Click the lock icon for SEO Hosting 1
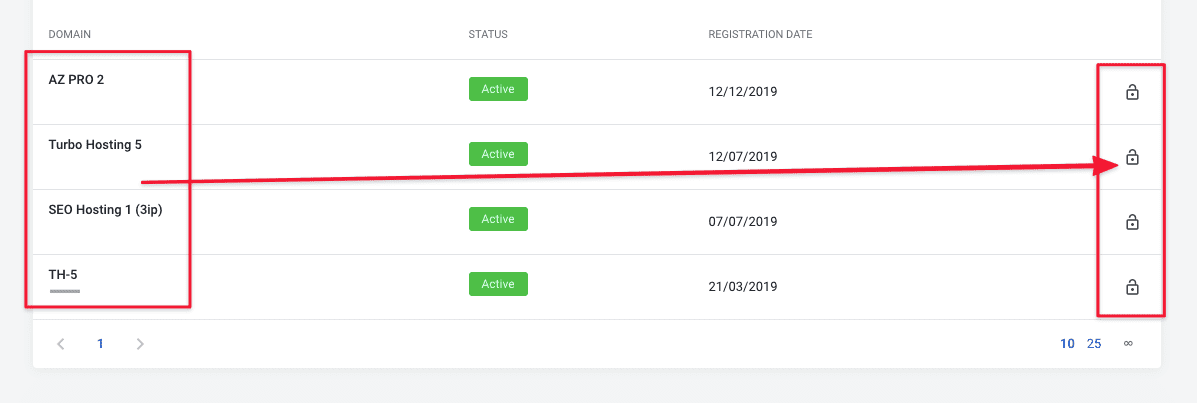 pos(1132,222)
